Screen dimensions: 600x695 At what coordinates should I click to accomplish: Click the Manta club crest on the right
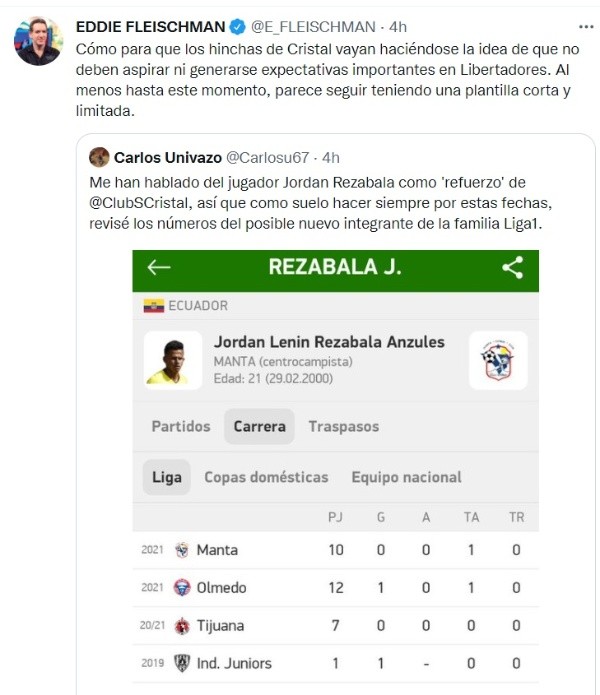click(x=497, y=360)
